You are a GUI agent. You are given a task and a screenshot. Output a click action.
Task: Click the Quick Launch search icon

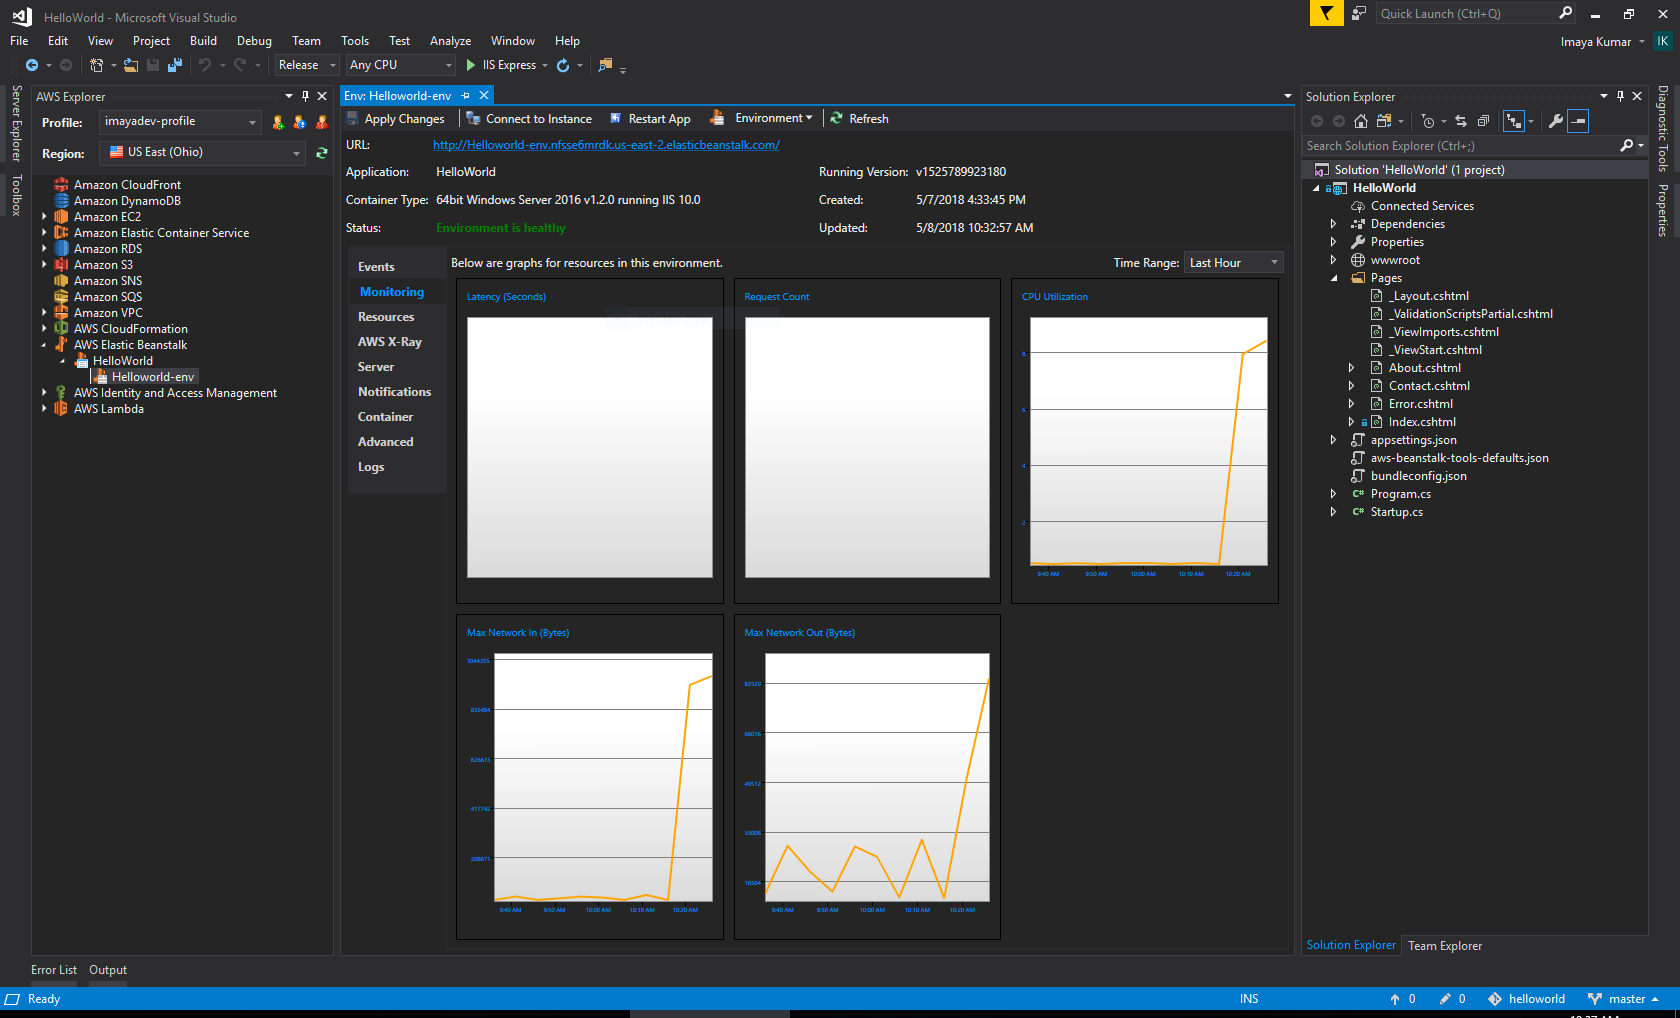[x=1566, y=13]
